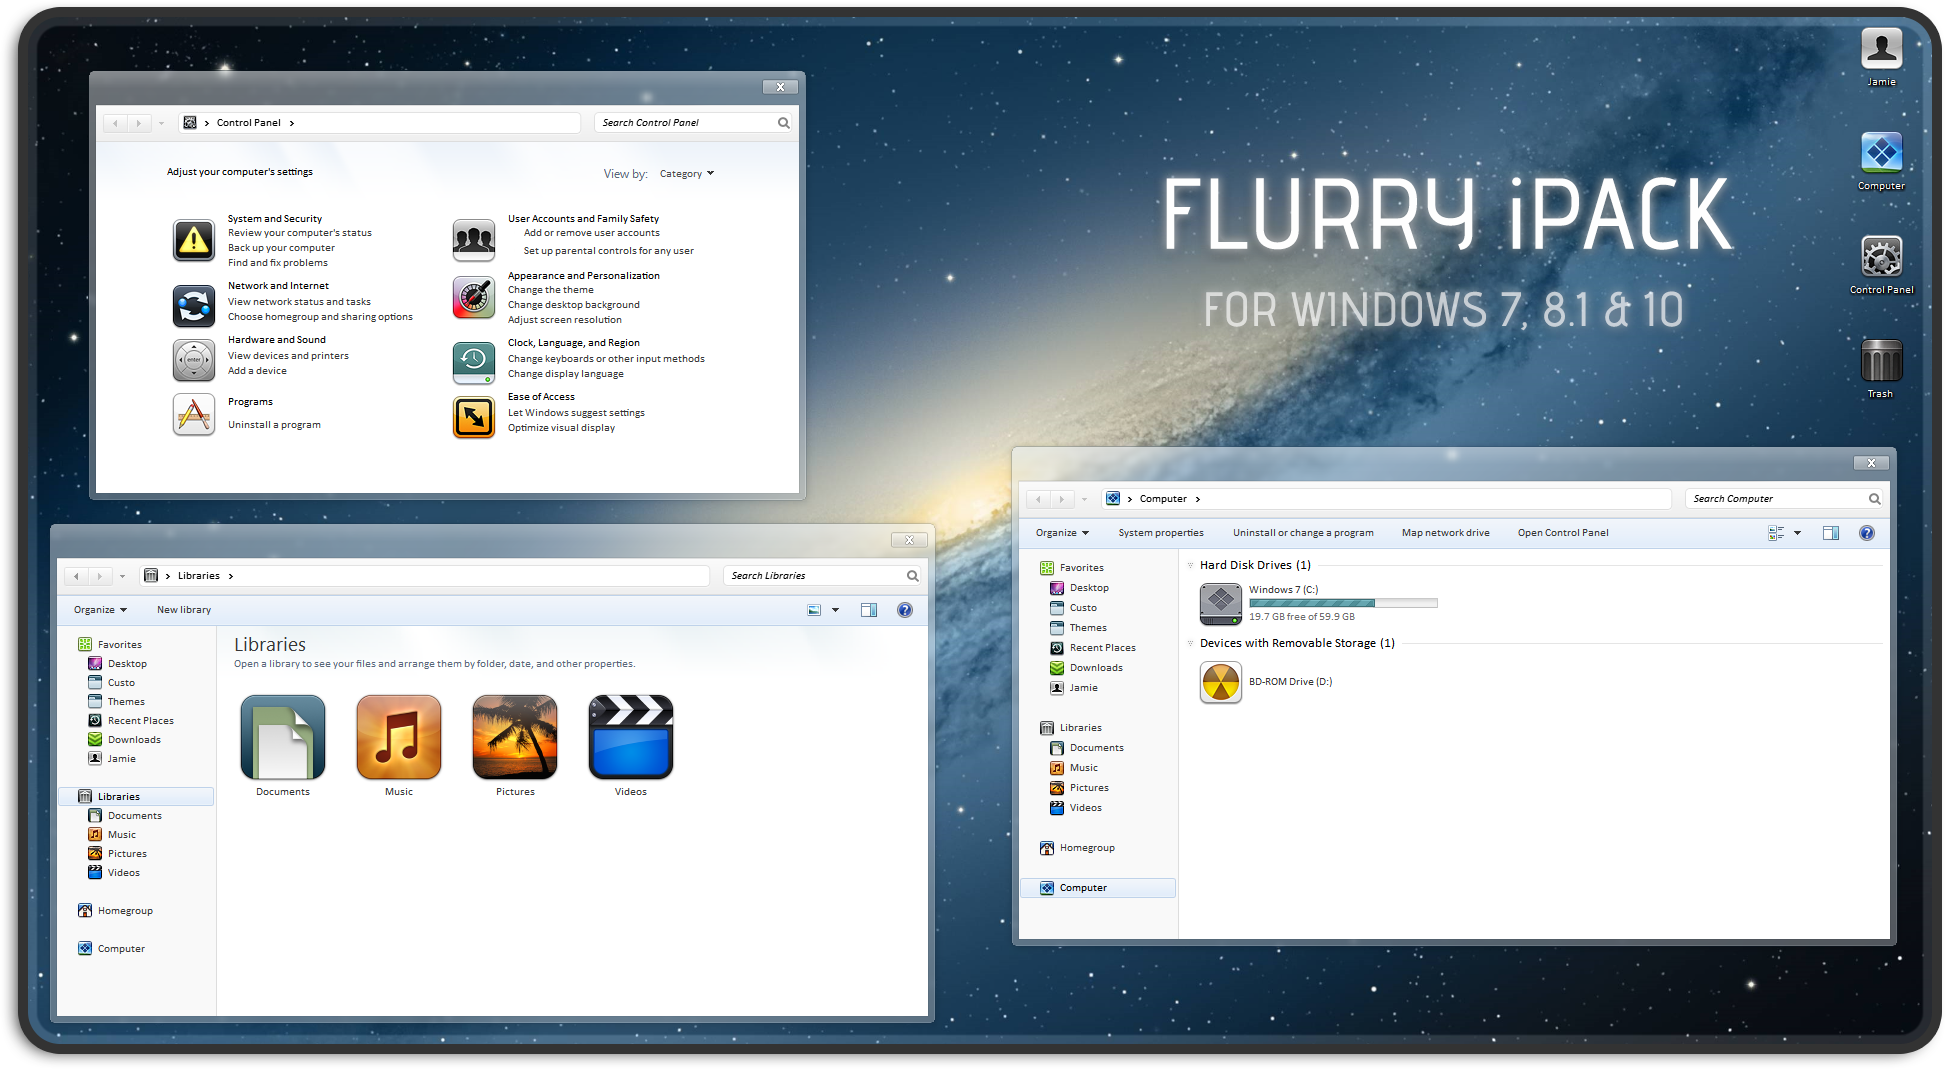Viewport: 1946px width, 1069px height.
Task: Click Choose homegroup and sharing options link
Action: pos(320,317)
